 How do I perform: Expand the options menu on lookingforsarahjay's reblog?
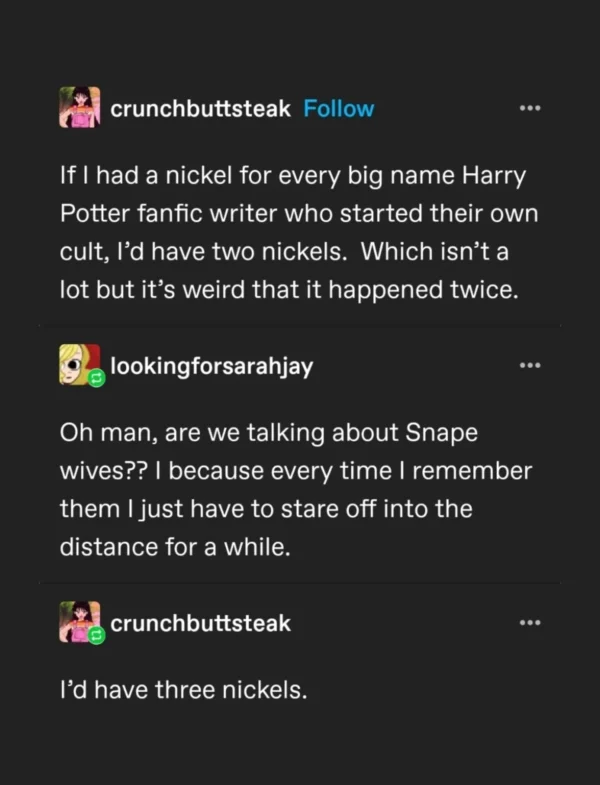(x=529, y=366)
